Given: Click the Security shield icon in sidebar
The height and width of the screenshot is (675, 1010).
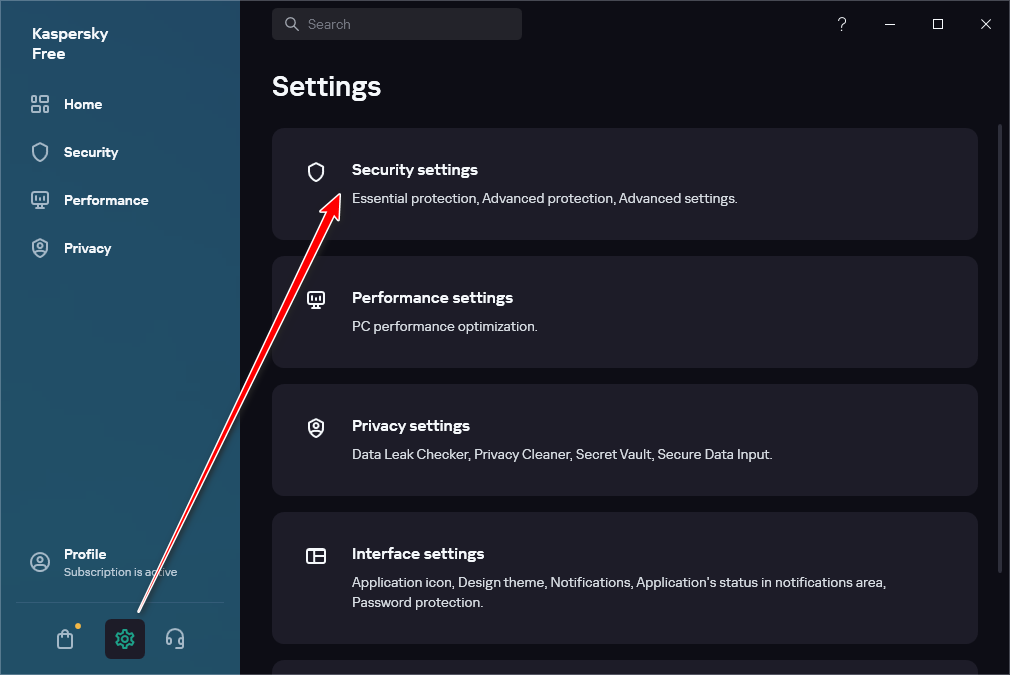Looking at the screenshot, I should [x=40, y=152].
